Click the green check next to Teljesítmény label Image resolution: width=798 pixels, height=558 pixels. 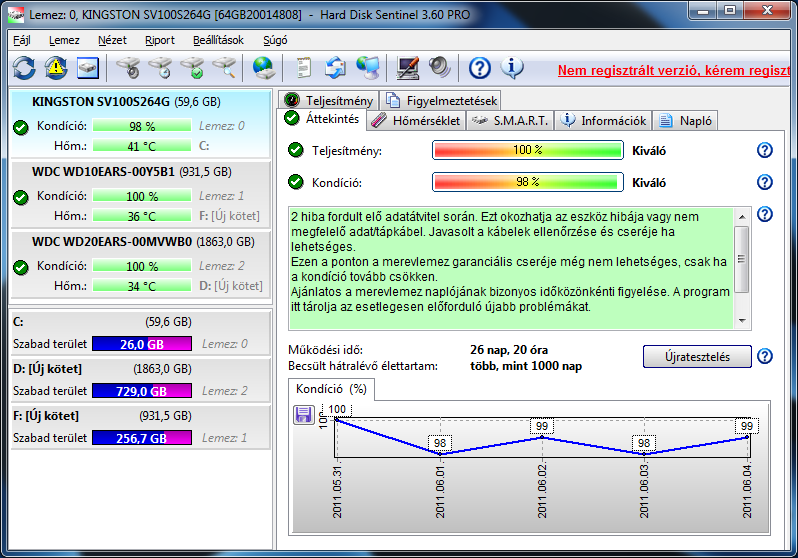coord(296,150)
